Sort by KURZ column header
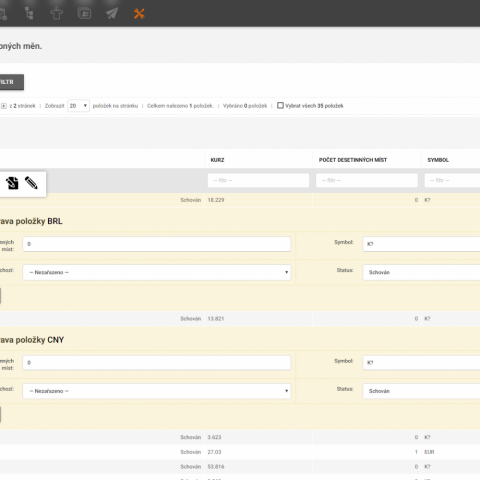Screen dimensions: 480x480 pos(217,160)
